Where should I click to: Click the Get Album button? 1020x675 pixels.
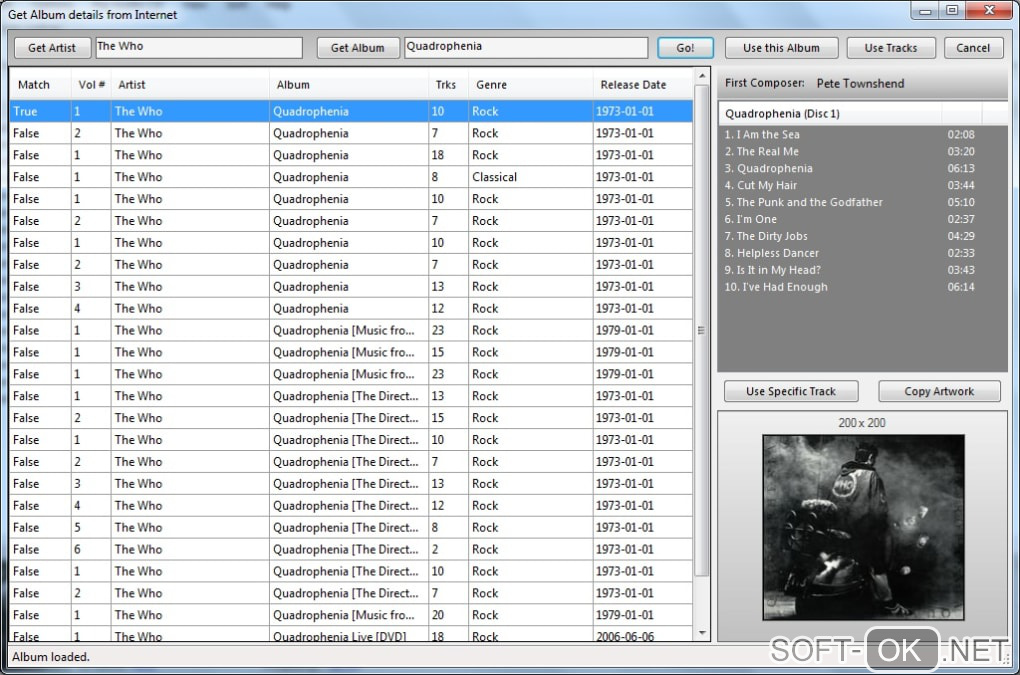357,47
